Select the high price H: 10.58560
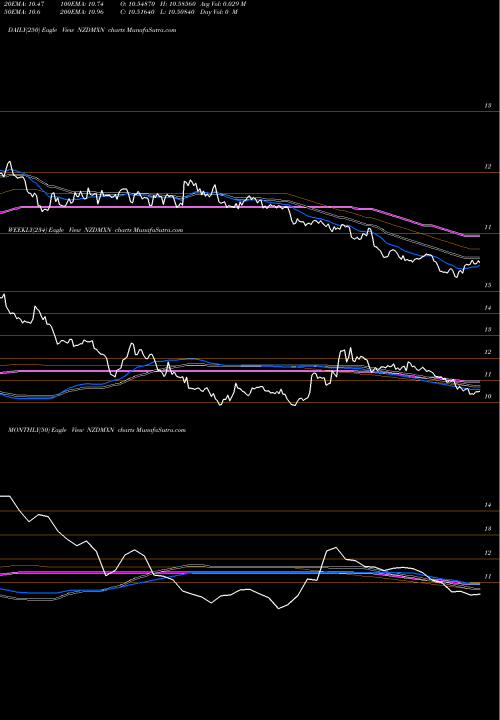 point(178,4)
